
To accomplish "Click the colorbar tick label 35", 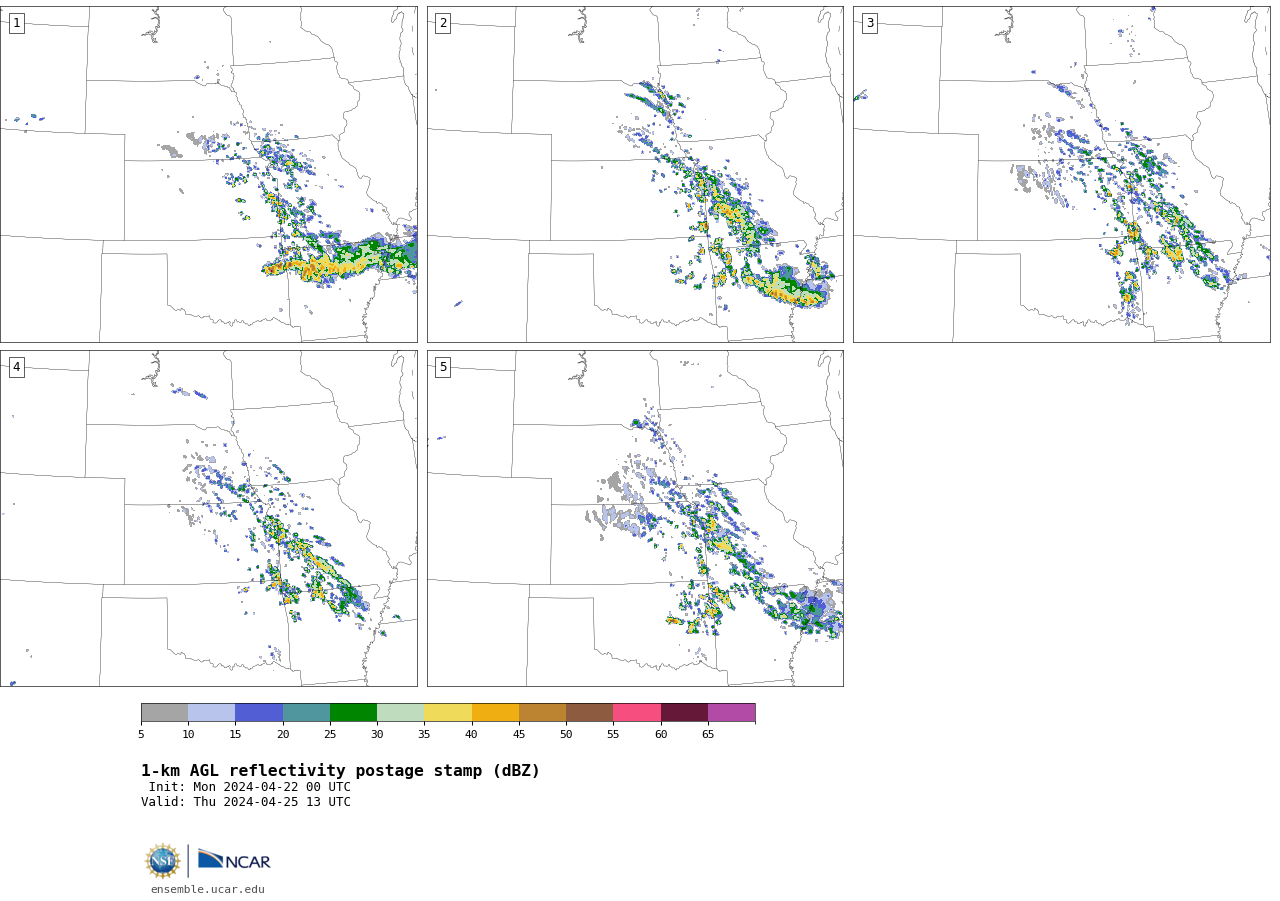I will pyautogui.click(x=424, y=735).
